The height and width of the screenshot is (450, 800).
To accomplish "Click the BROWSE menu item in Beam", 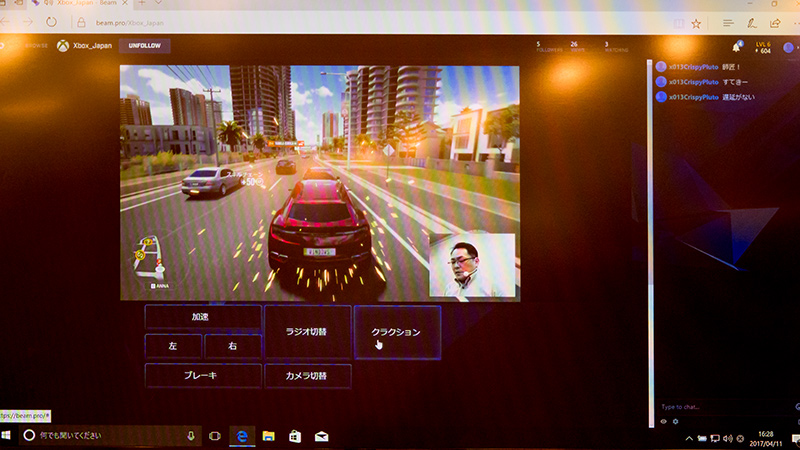I will tap(36, 46).
